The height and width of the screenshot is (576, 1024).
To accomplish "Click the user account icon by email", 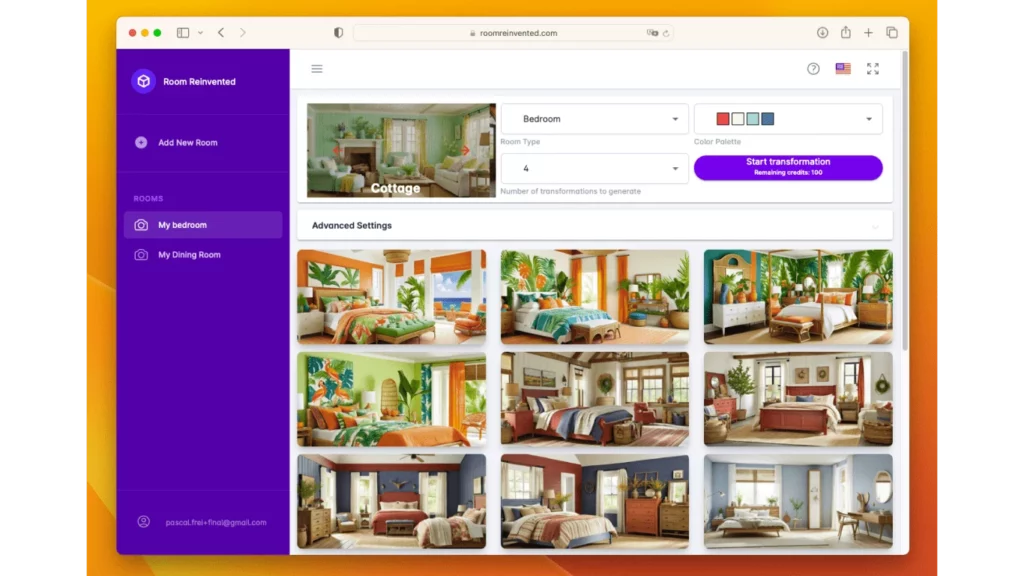I will [x=143, y=522].
